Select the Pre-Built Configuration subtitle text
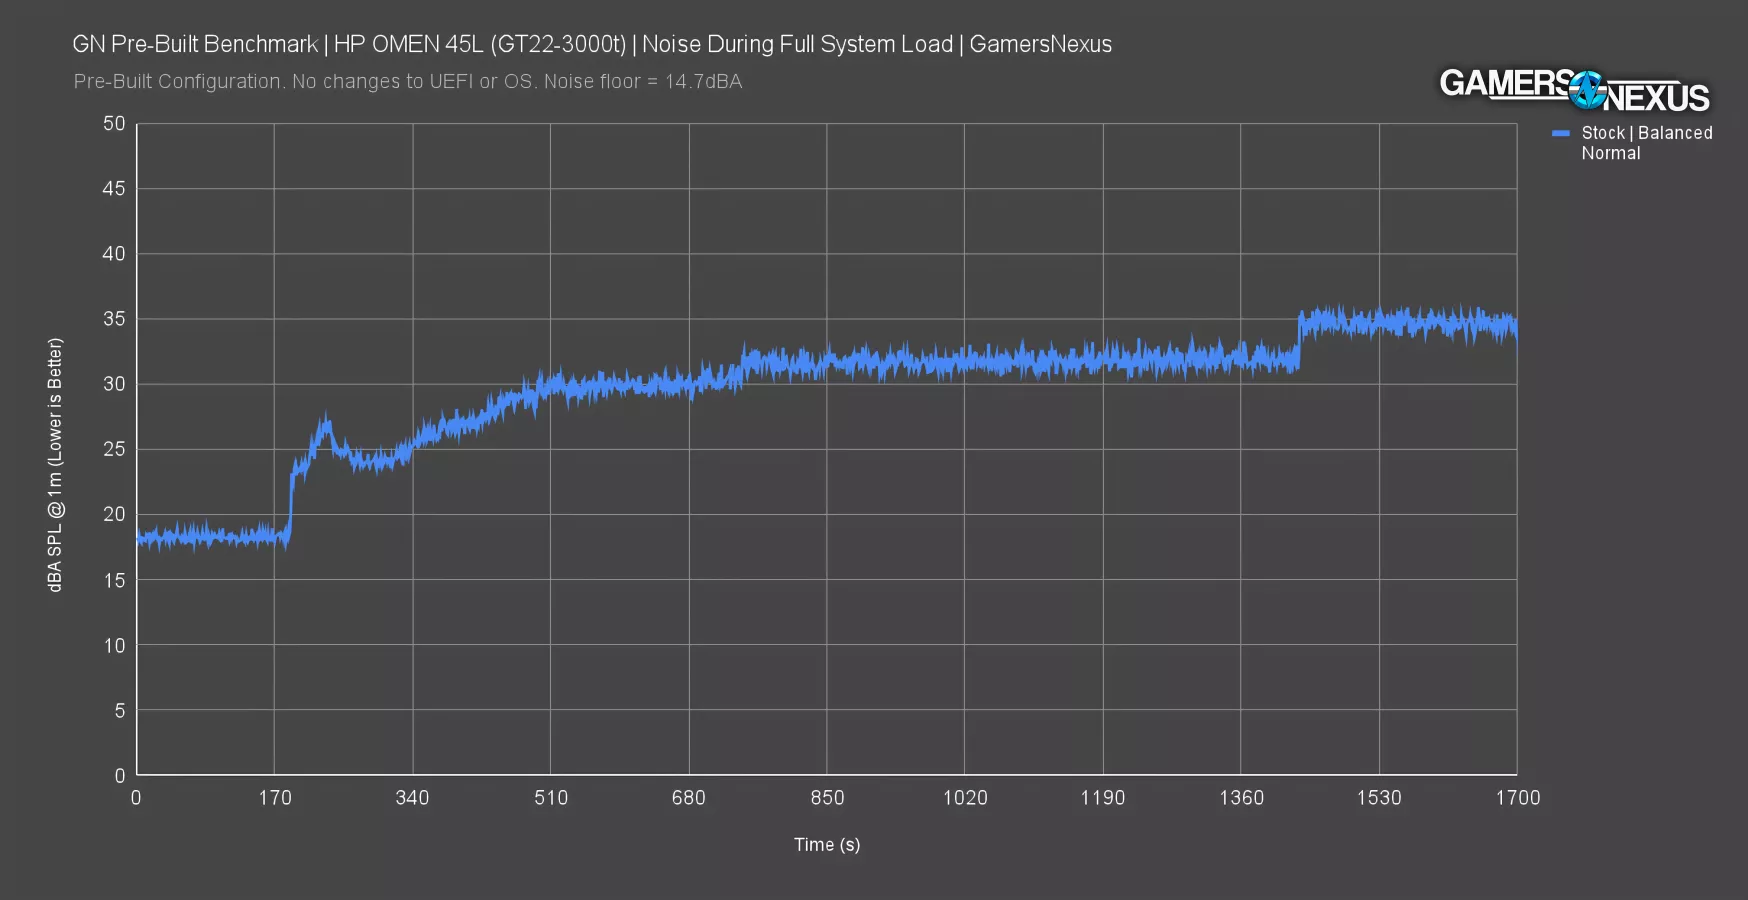The image size is (1748, 900). click(407, 82)
